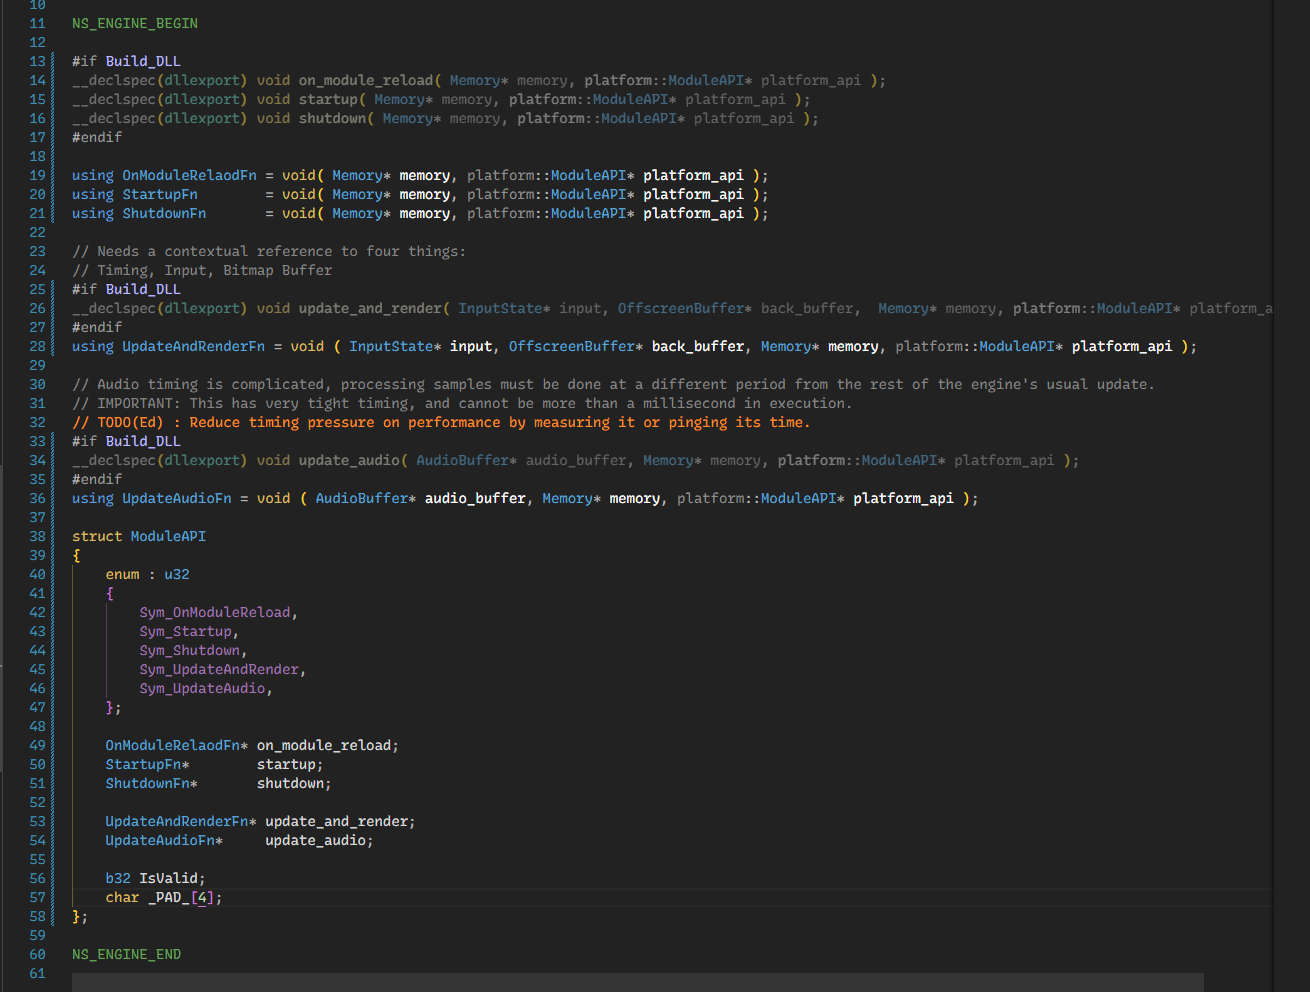1310x992 pixels.
Task: Click on_module_reload function name on line 14
Action: (366, 80)
